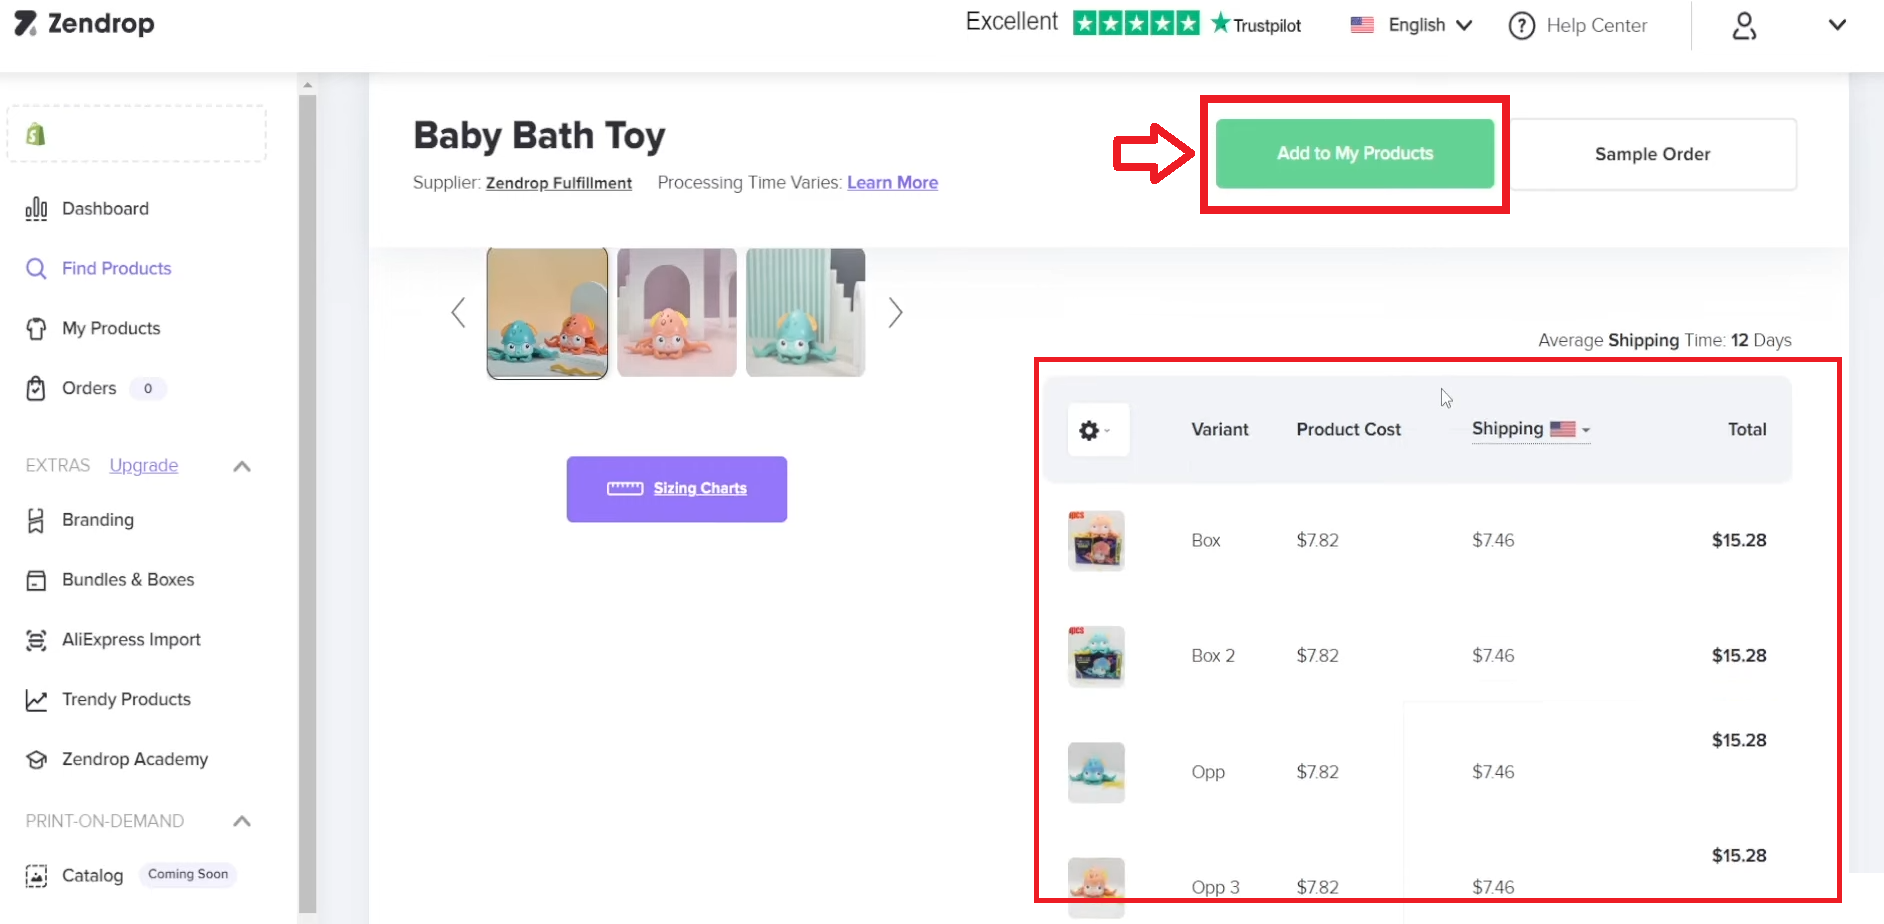Expand the account menu chevron at top right
Image resolution: width=1884 pixels, height=924 pixels.
coord(1837,25)
